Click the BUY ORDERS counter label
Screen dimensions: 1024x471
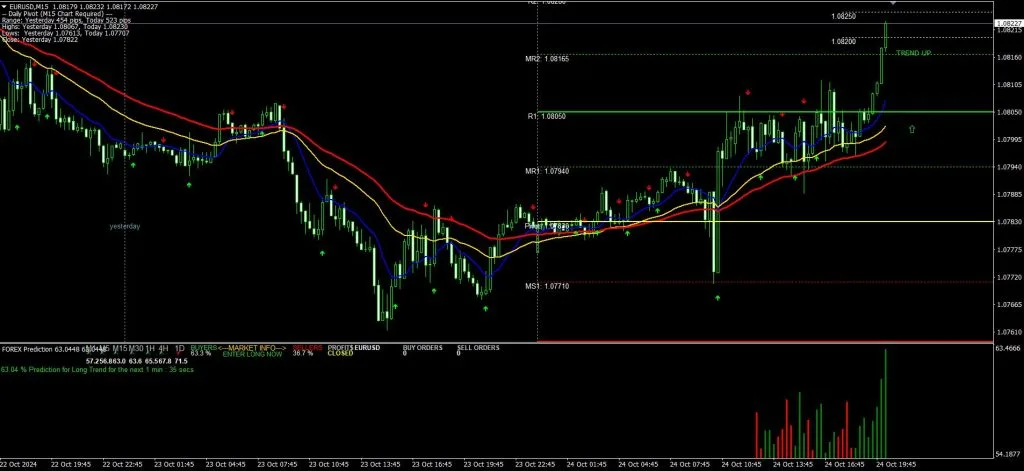(x=423, y=348)
